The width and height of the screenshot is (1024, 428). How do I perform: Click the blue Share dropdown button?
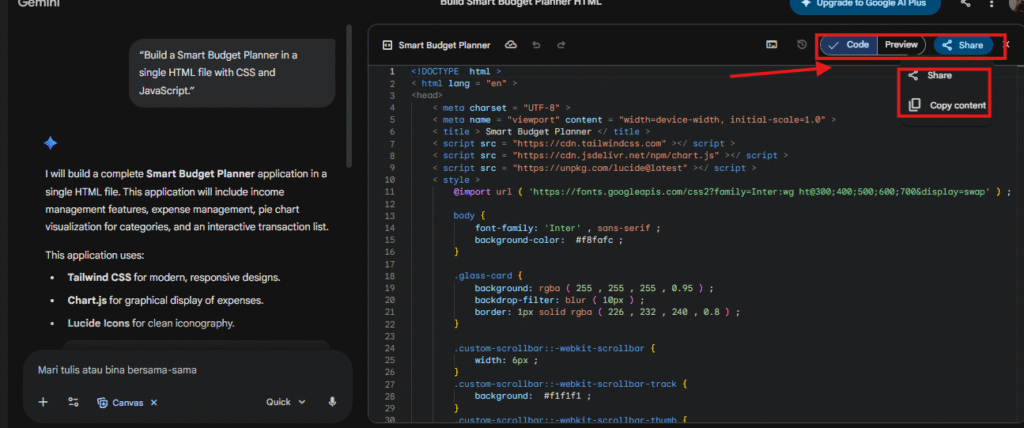[x=962, y=45]
